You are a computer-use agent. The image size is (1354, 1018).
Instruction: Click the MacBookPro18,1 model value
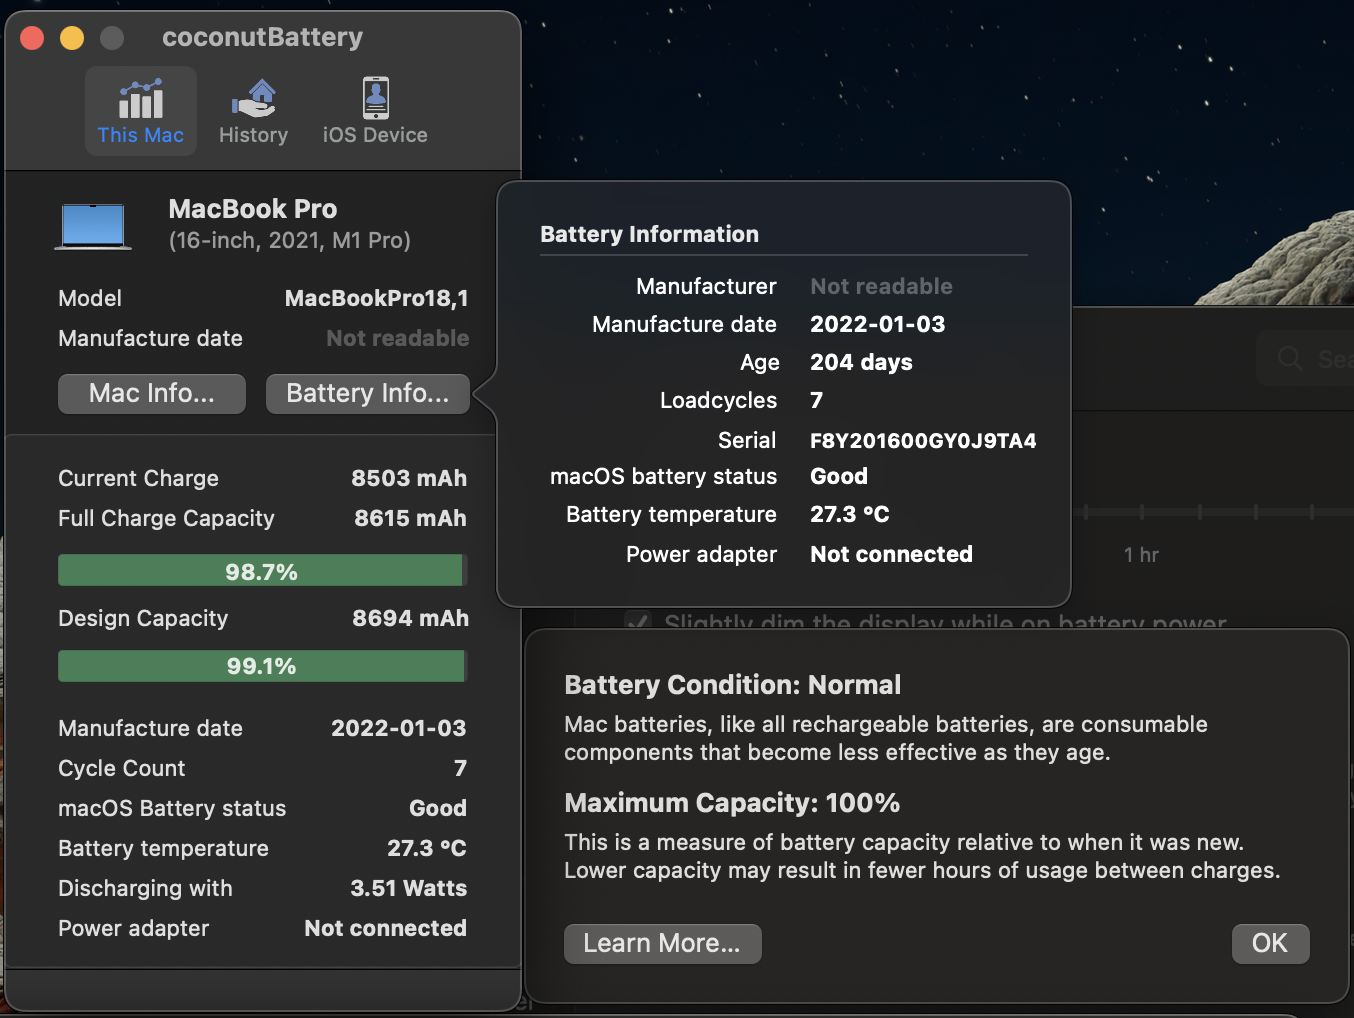pyautogui.click(x=377, y=298)
